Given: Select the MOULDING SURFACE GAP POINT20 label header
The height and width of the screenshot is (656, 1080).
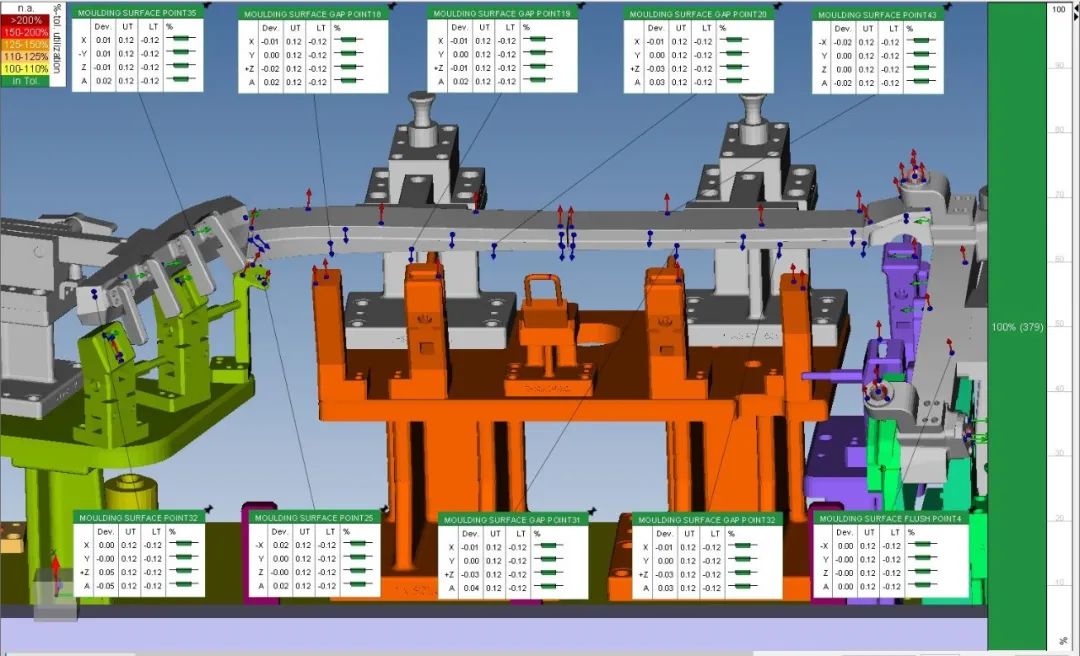Looking at the screenshot, I should (698, 14).
